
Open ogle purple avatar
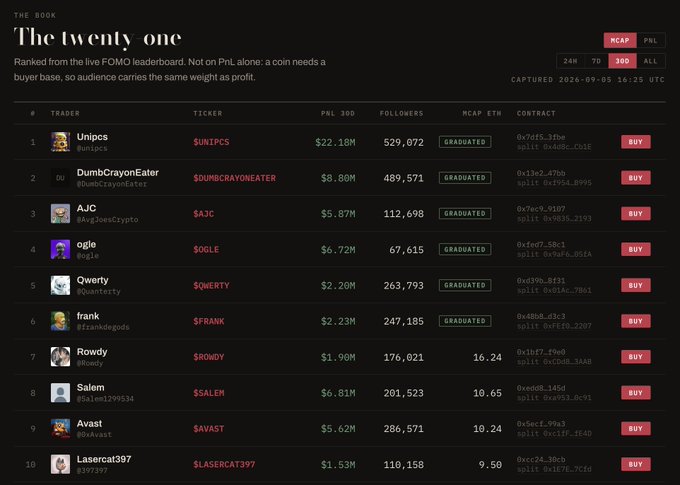click(x=60, y=249)
